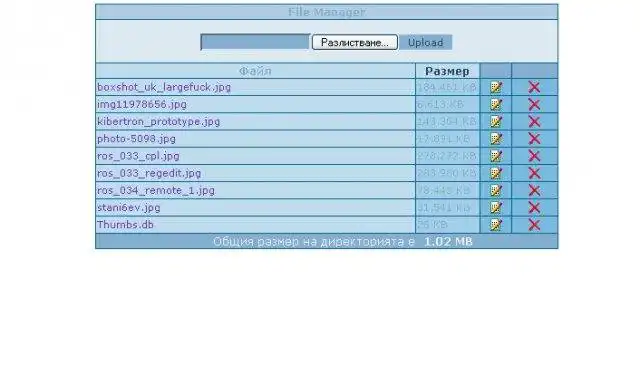Click the Общия размер на директорията label

pos(313,242)
